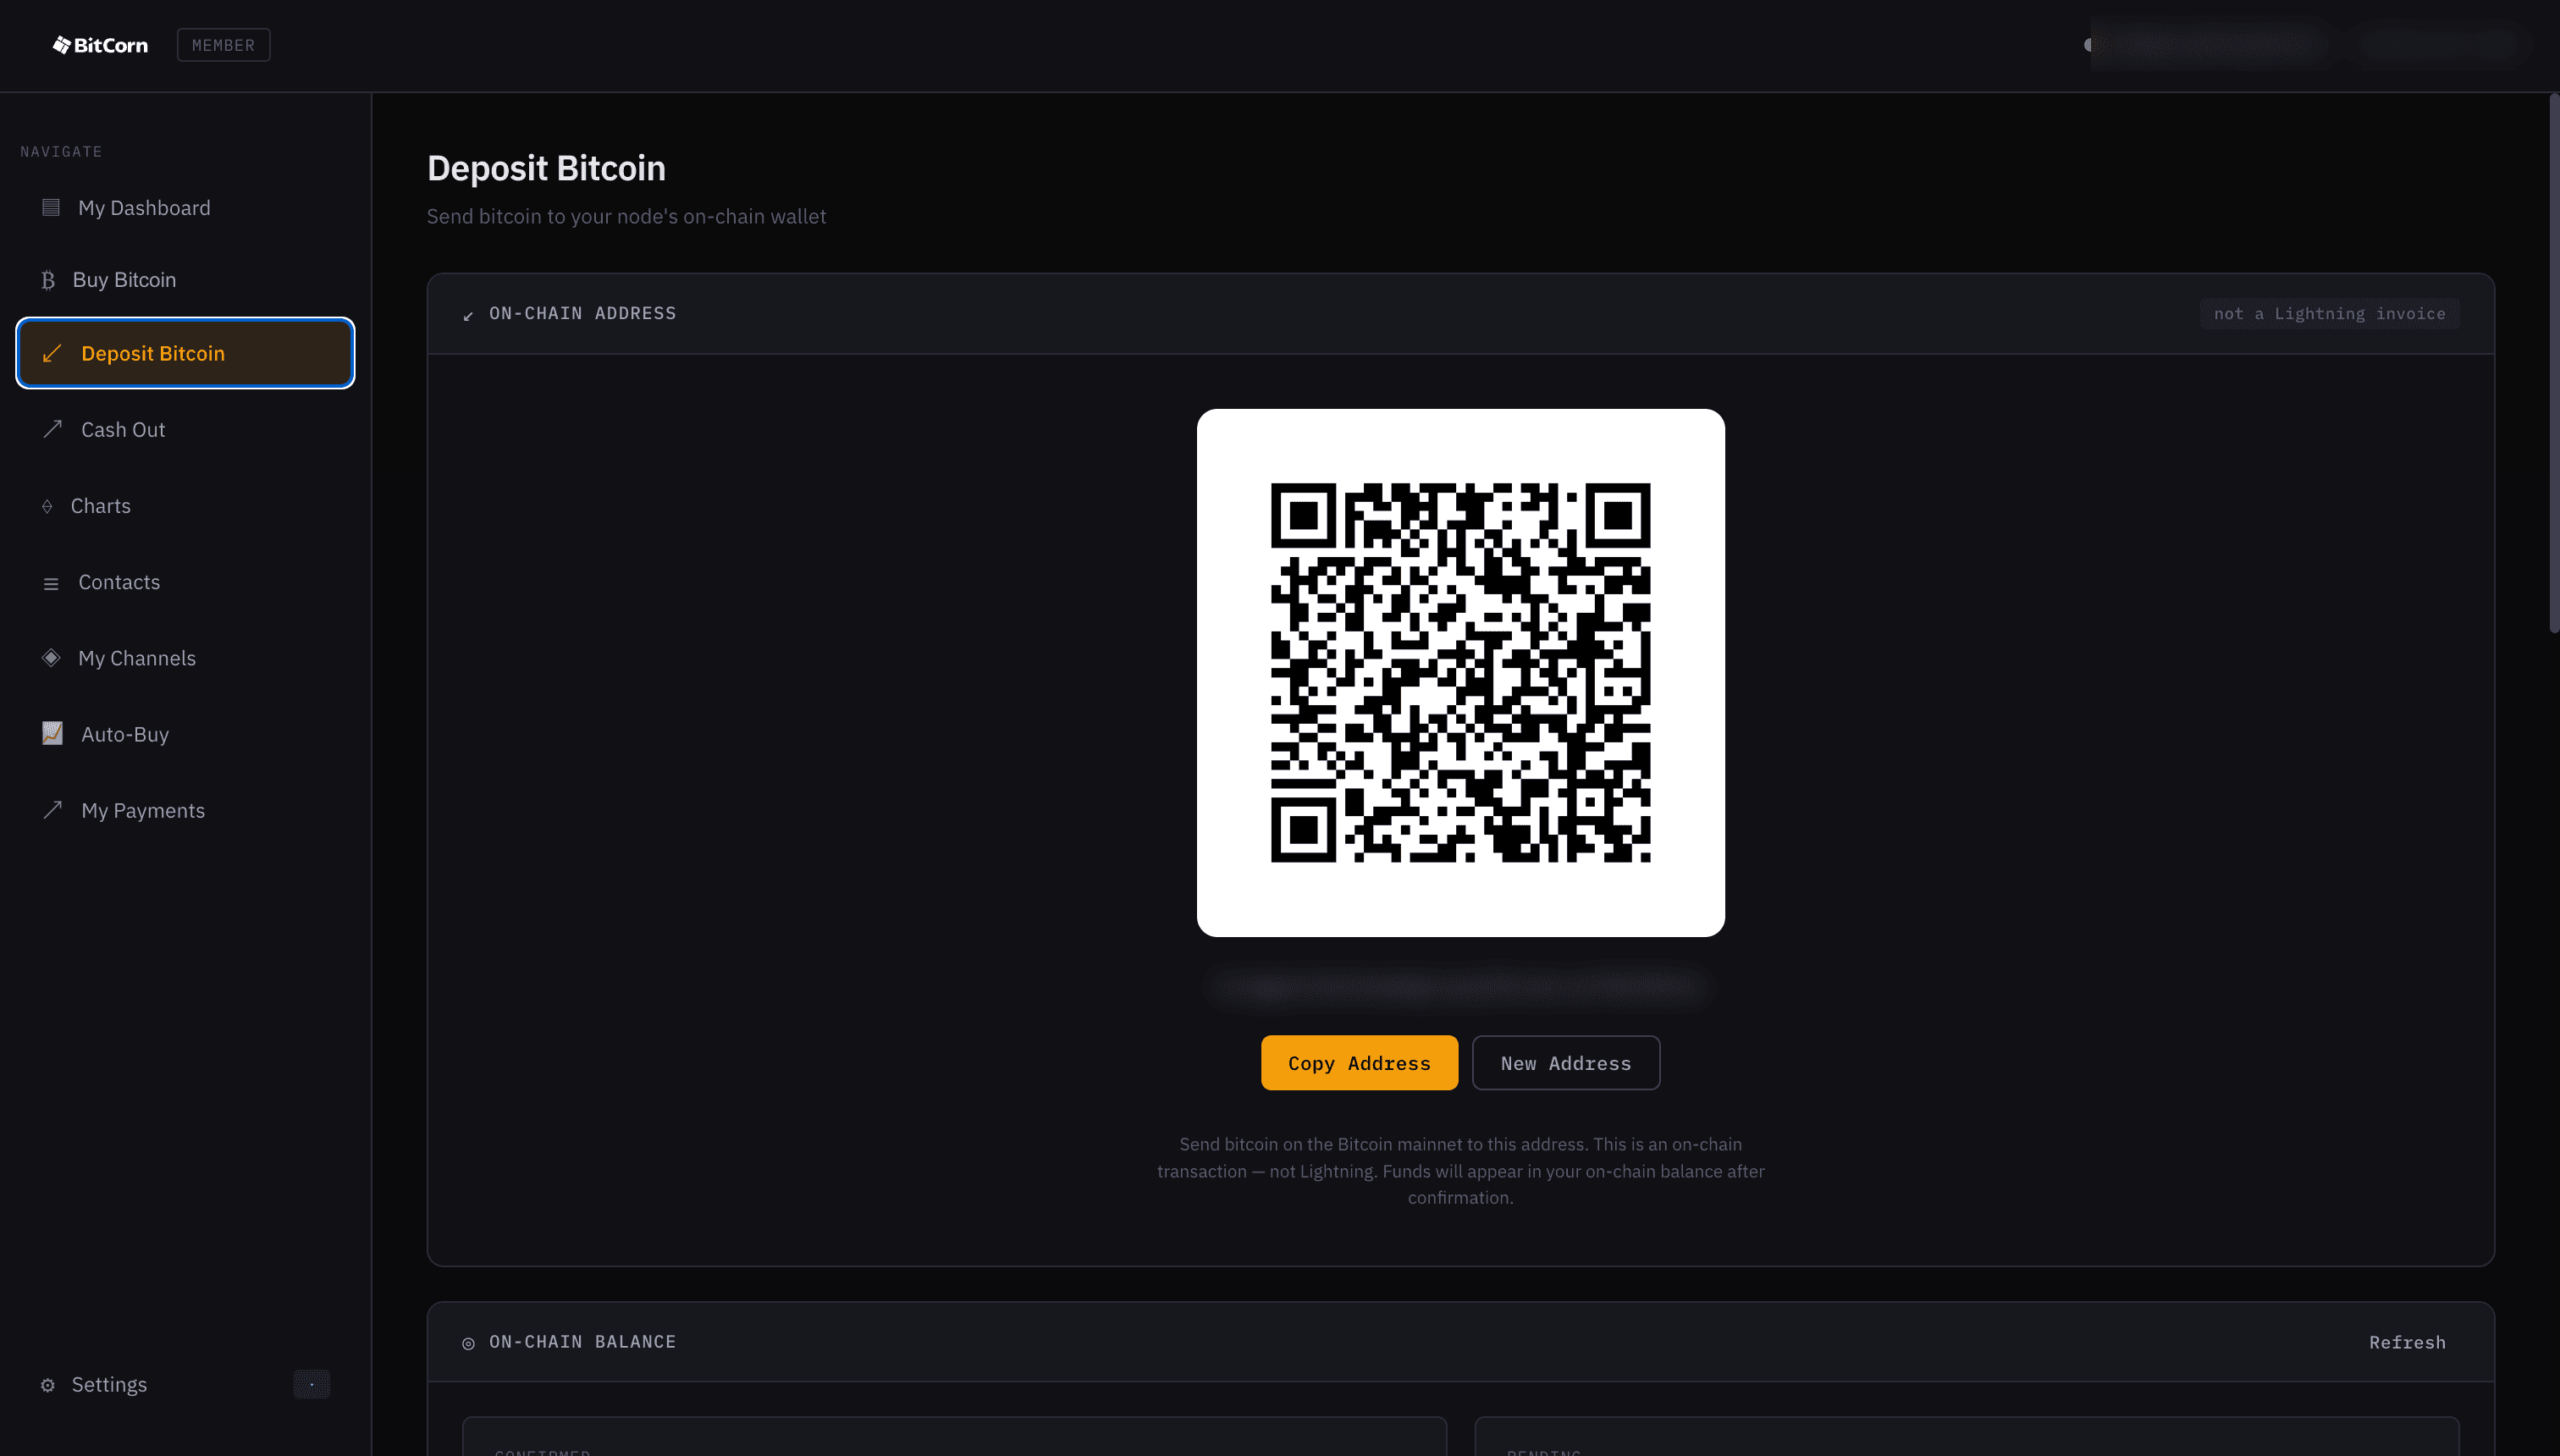Generate a New Address
This screenshot has height=1456, width=2560.
(x=1566, y=1063)
